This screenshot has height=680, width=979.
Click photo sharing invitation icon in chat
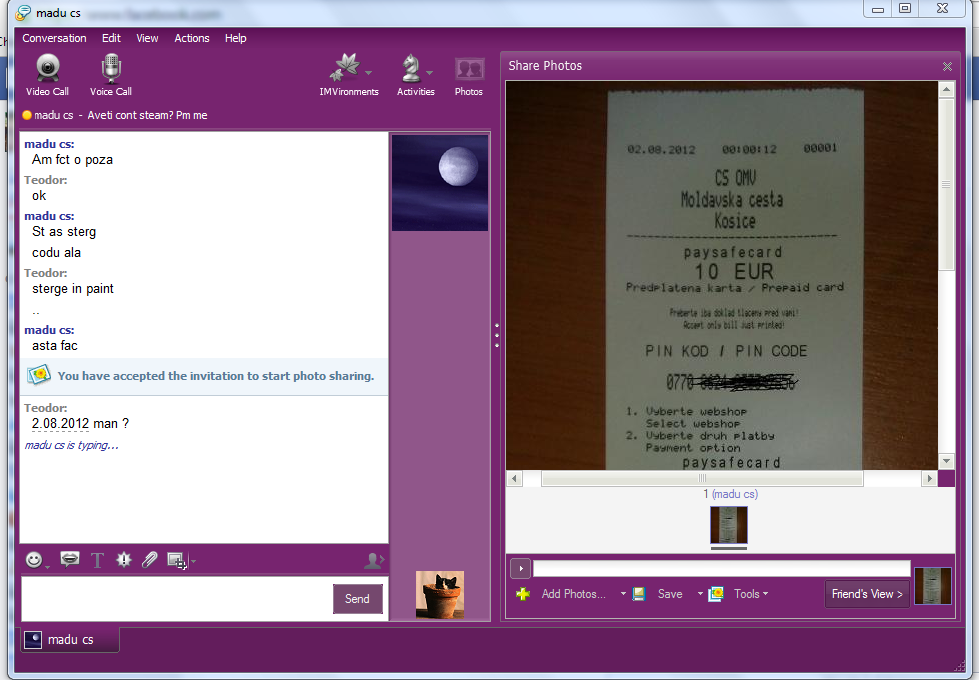[x=39, y=375]
